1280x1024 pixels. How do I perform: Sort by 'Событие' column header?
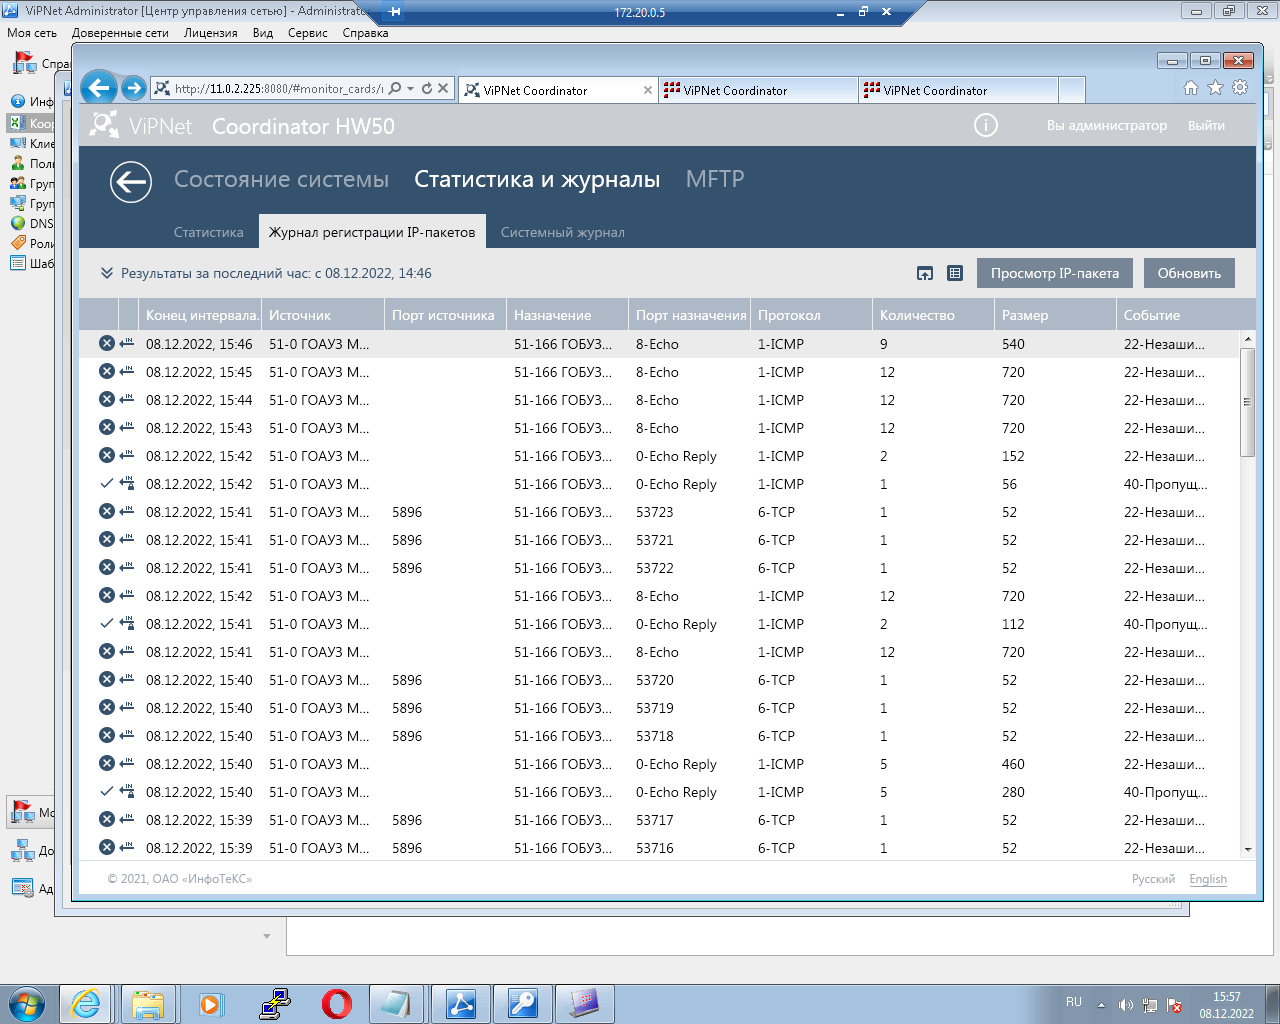[1178, 315]
